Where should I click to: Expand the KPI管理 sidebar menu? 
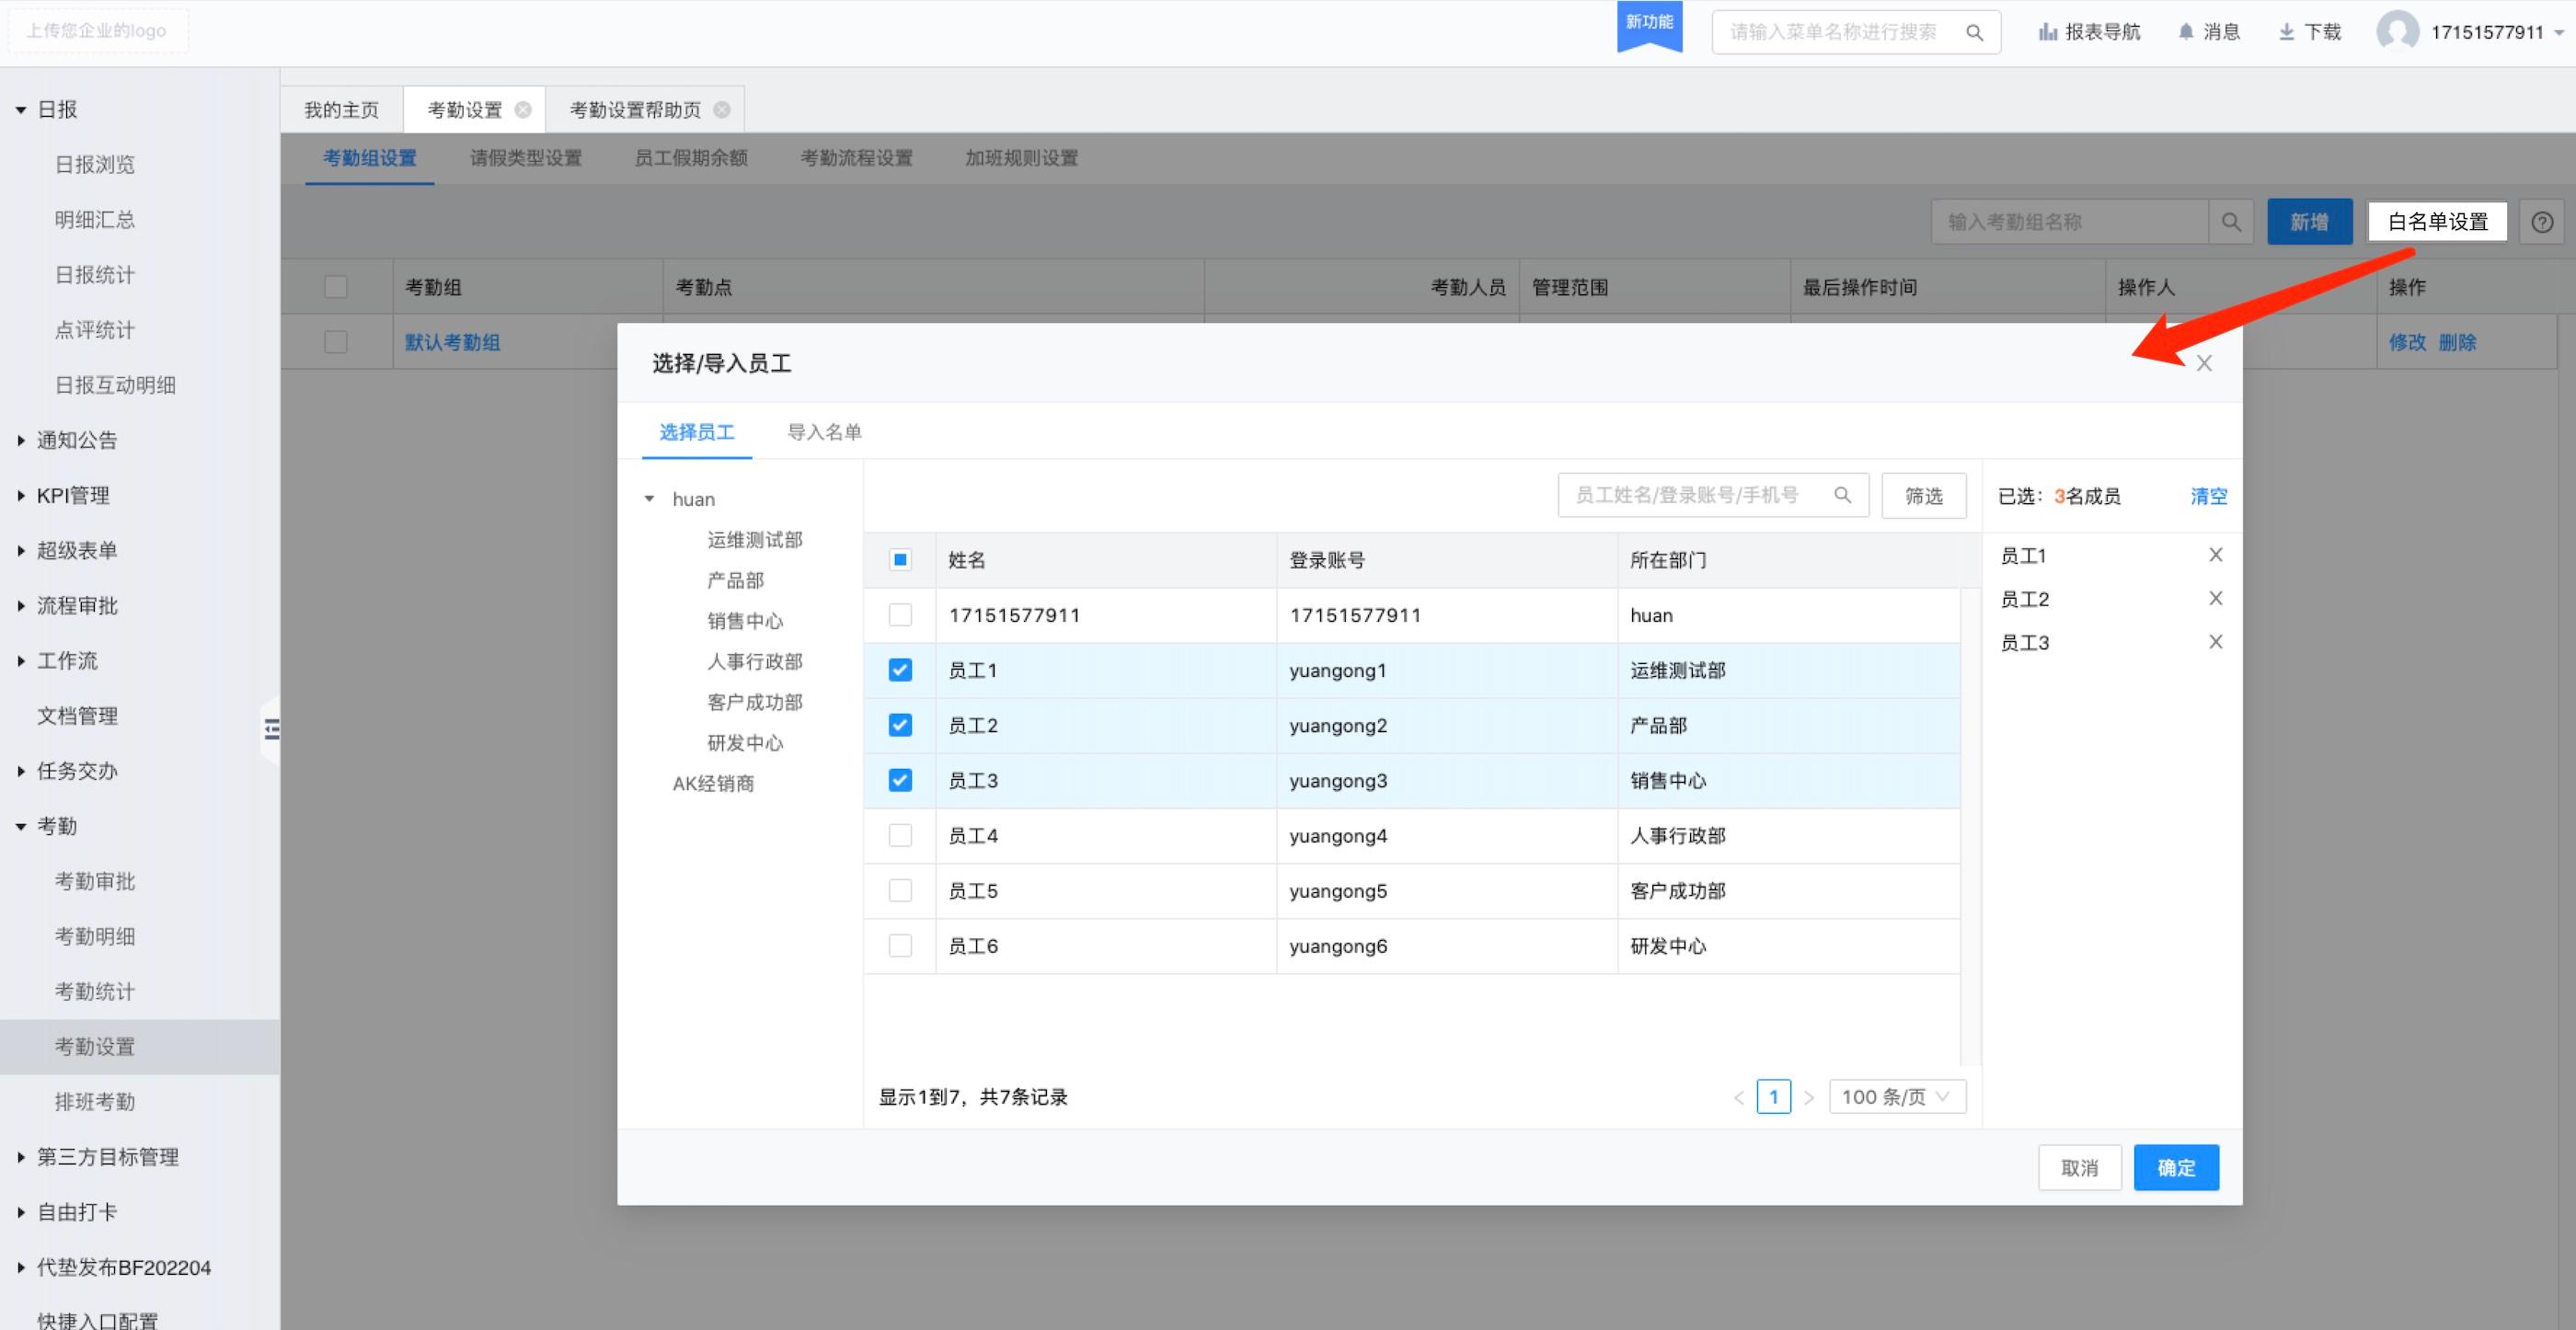72,496
